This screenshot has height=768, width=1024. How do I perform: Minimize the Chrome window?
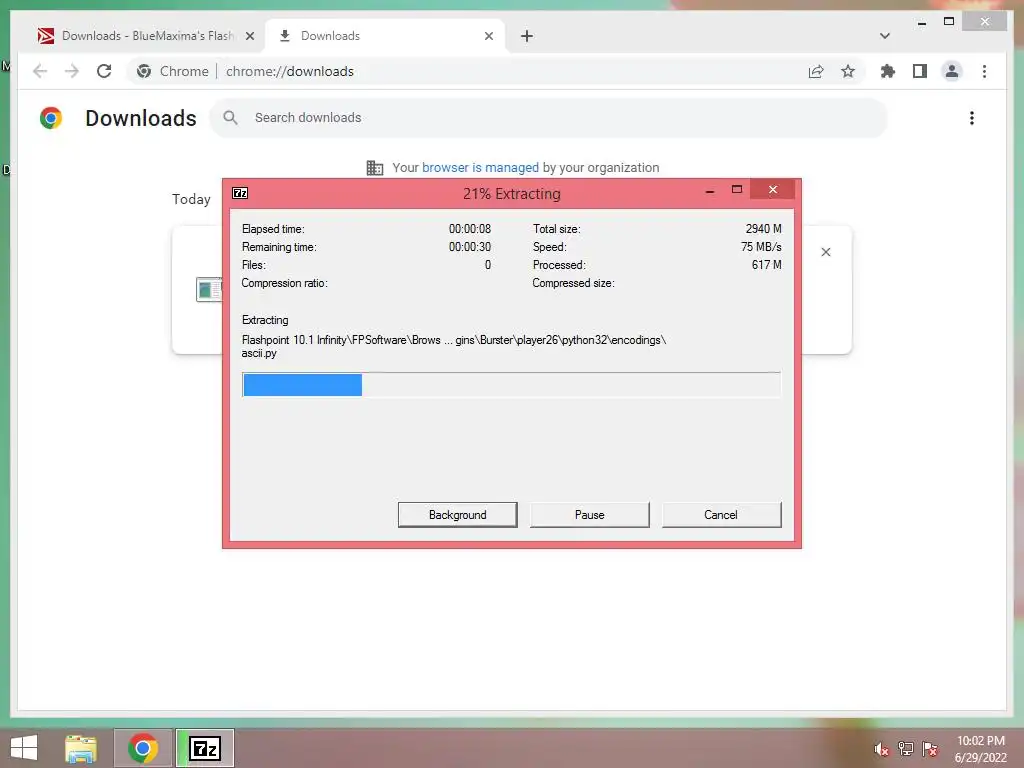point(921,22)
